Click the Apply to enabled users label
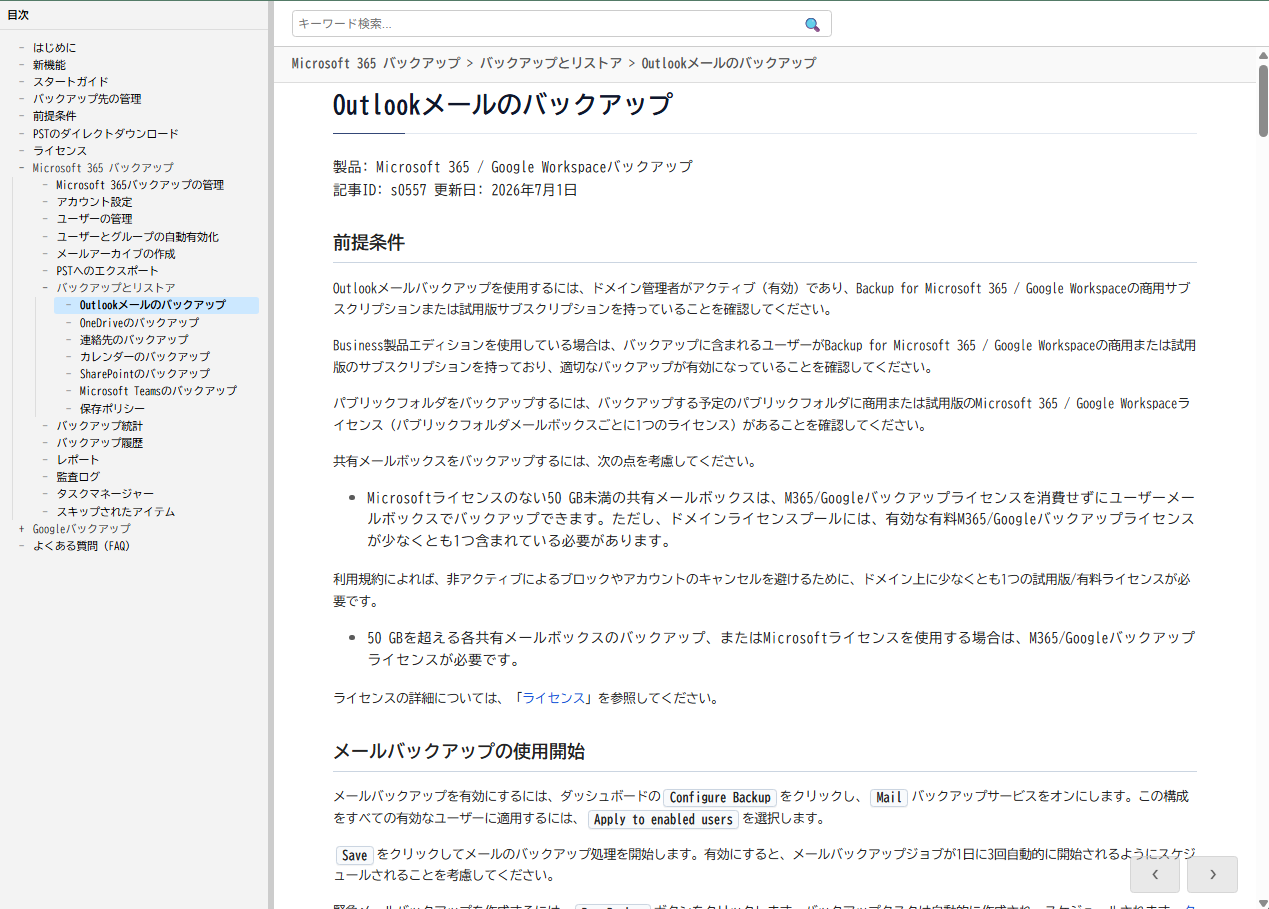1269x909 pixels. 663,819
